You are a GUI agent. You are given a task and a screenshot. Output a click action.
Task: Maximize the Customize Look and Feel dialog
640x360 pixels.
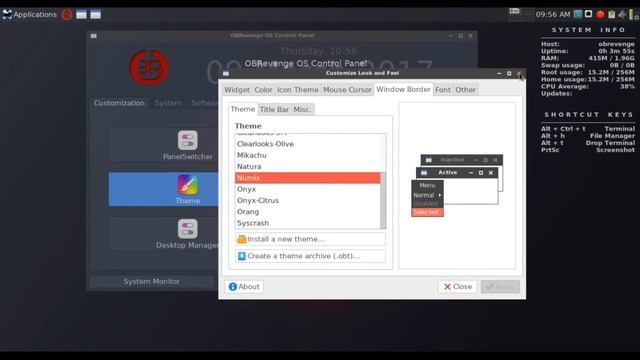509,73
